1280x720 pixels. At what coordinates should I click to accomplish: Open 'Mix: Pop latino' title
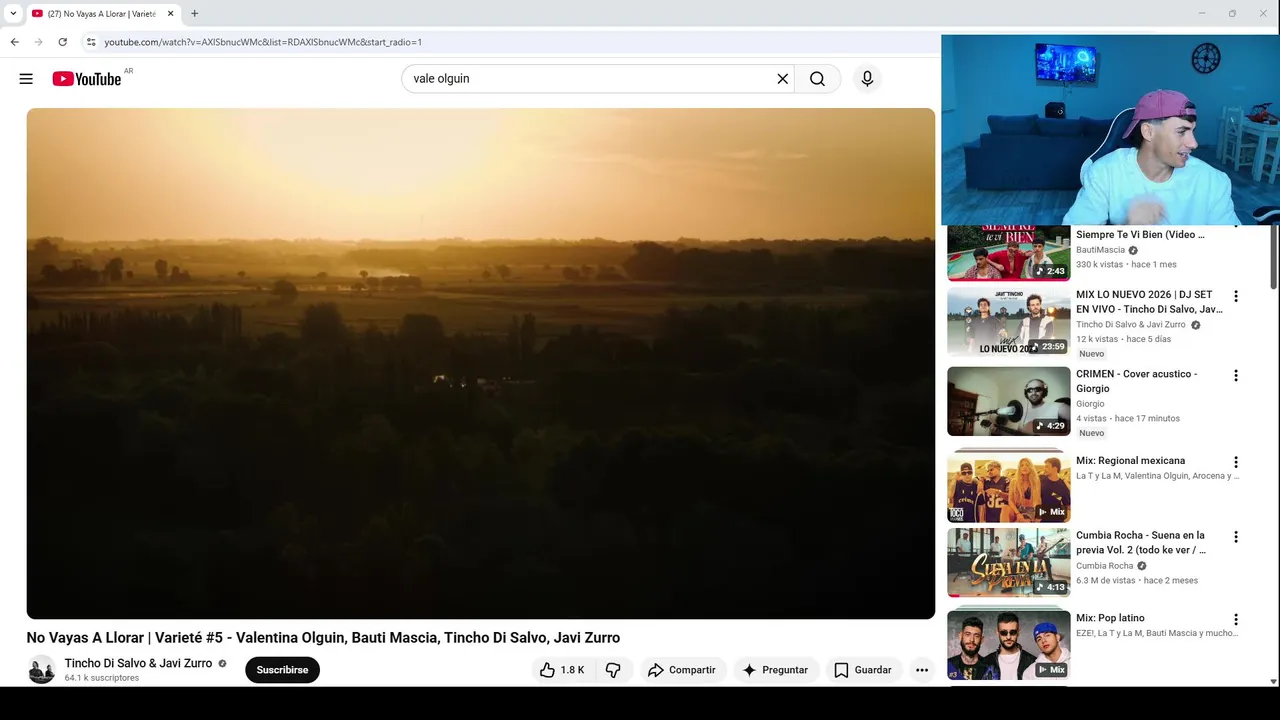point(1110,618)
